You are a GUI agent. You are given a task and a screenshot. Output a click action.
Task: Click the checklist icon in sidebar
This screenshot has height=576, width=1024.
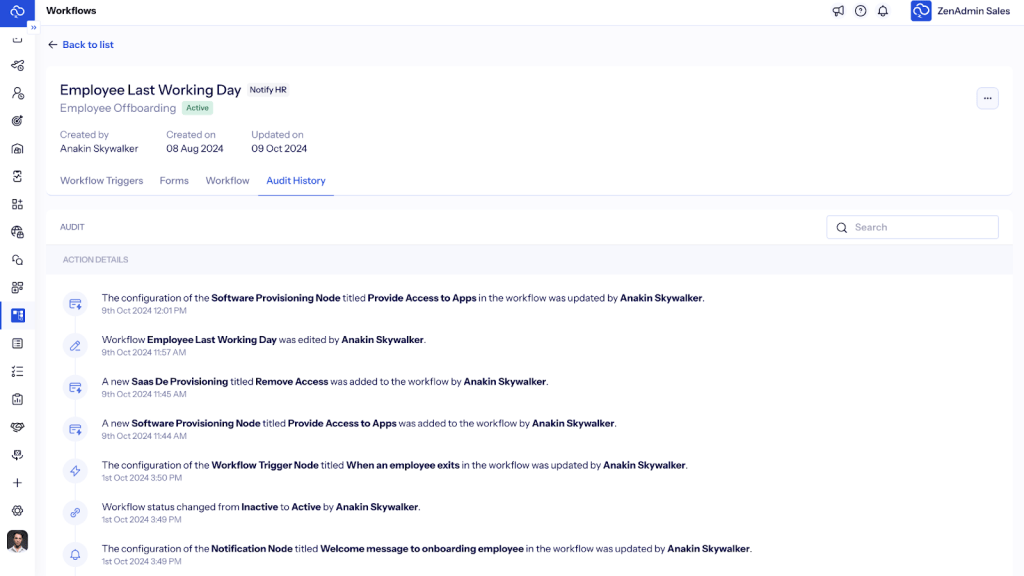pos(17,371)
